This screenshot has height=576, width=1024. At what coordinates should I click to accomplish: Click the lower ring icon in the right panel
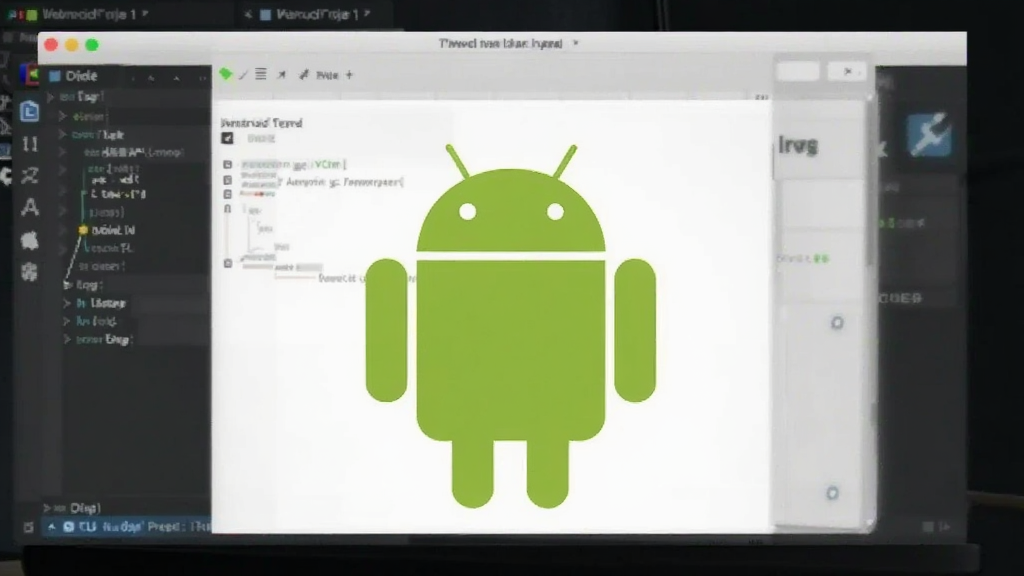(833, 493)
